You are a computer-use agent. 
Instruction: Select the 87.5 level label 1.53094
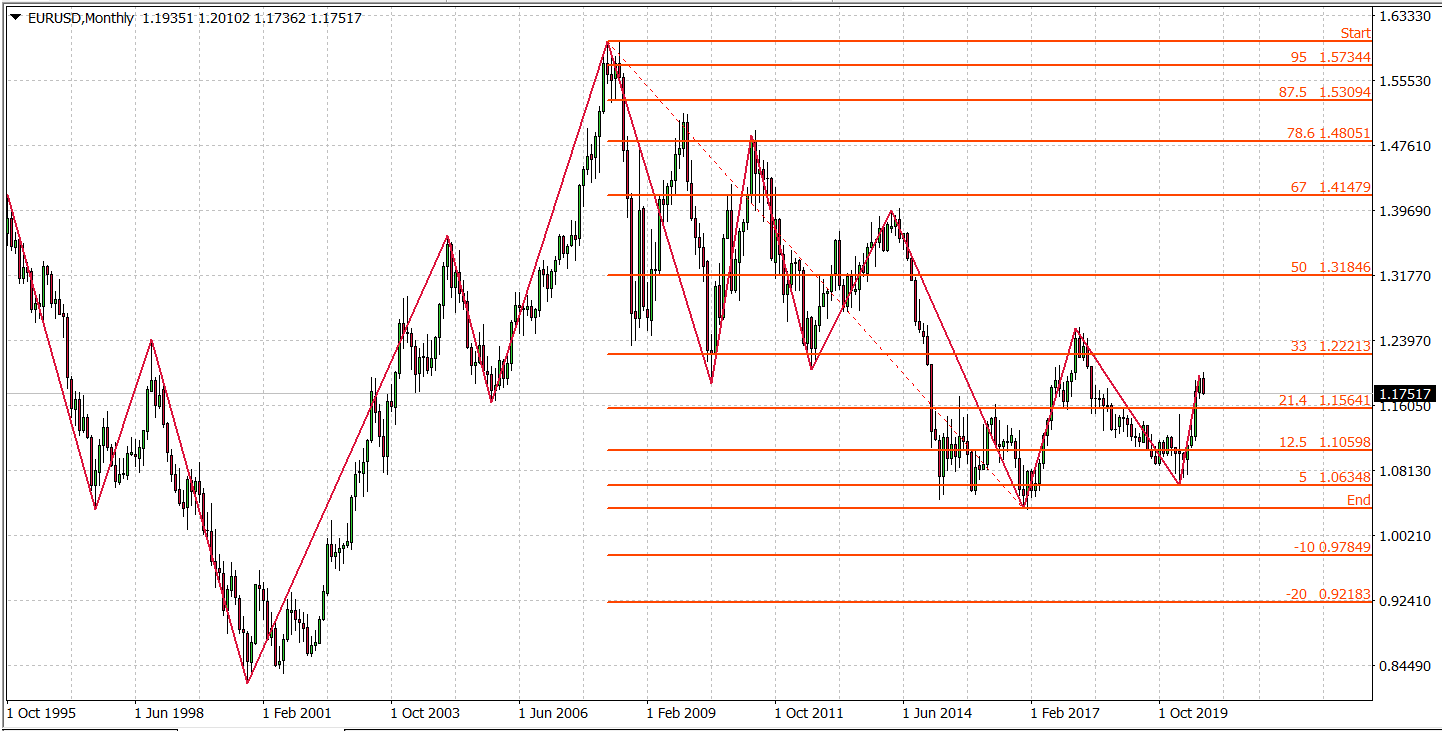pos(1325,92)
